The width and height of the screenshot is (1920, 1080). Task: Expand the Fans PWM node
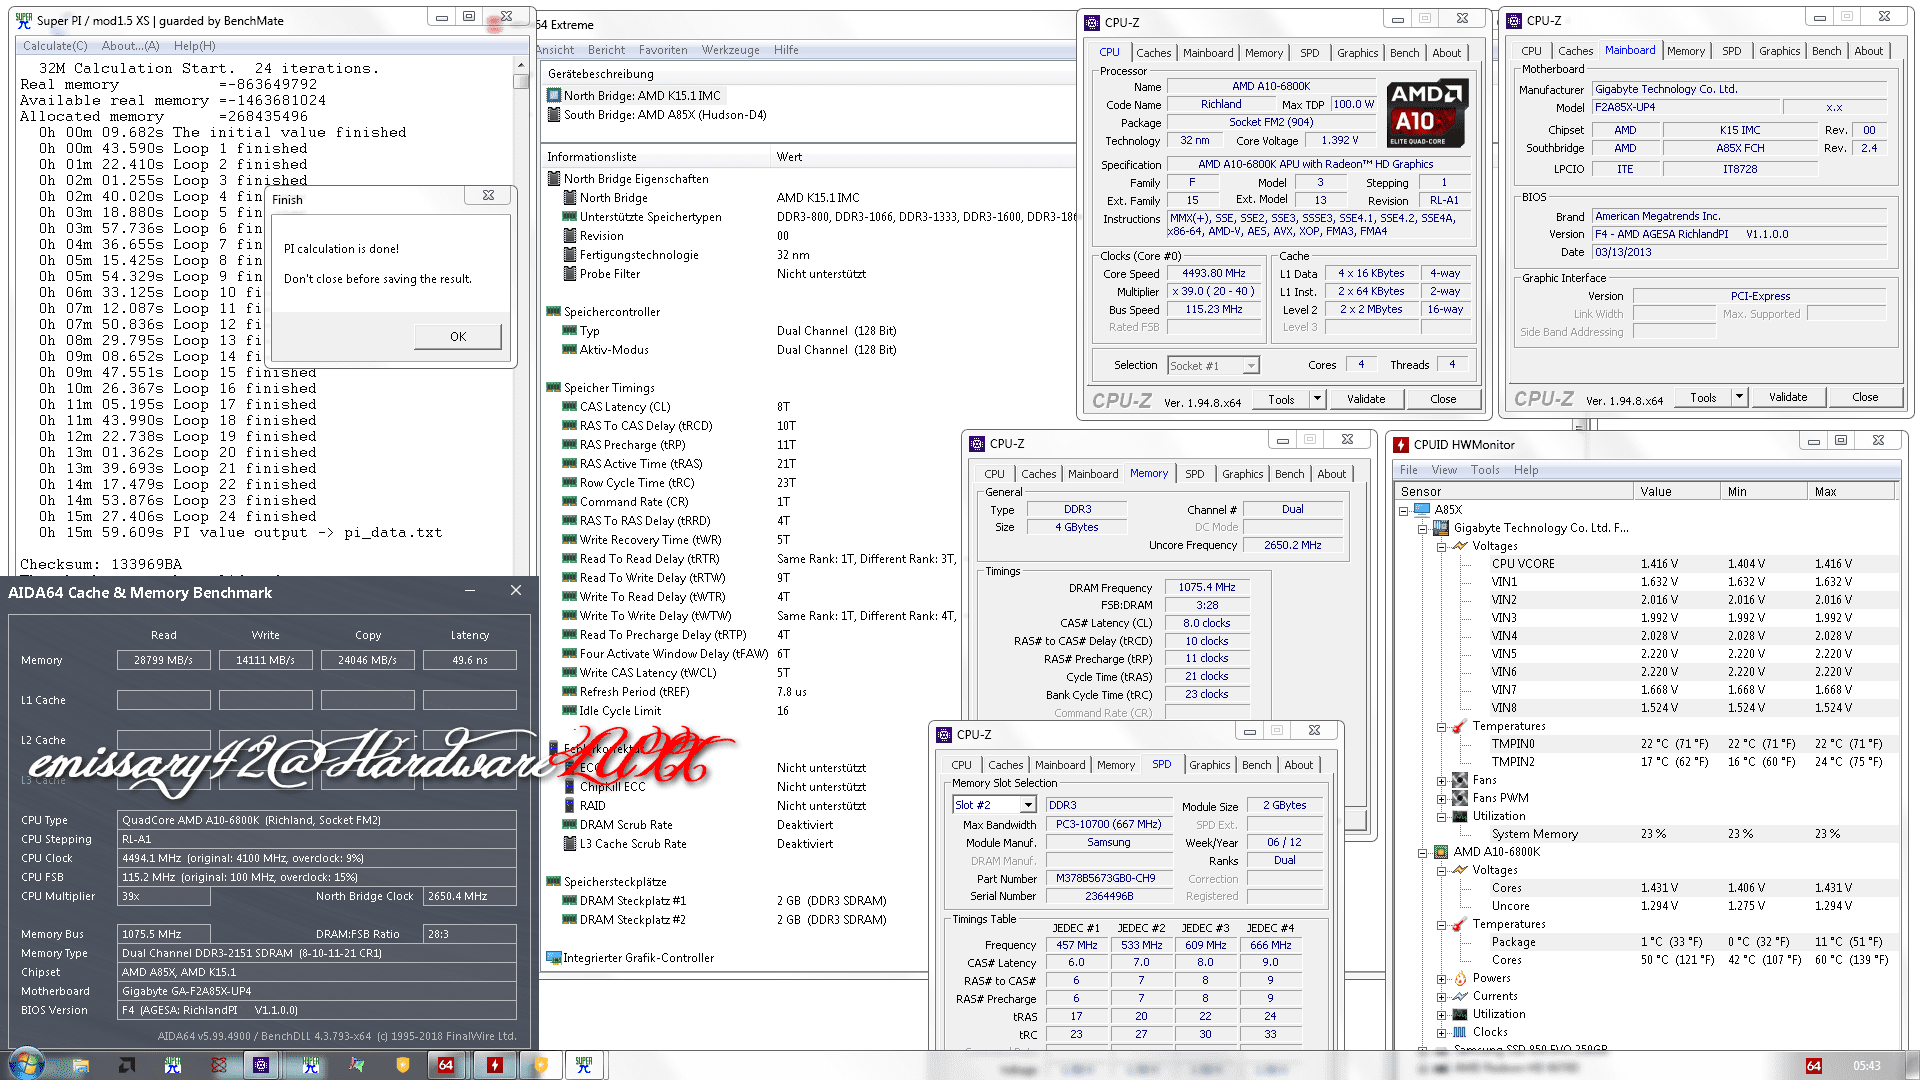1442,798
